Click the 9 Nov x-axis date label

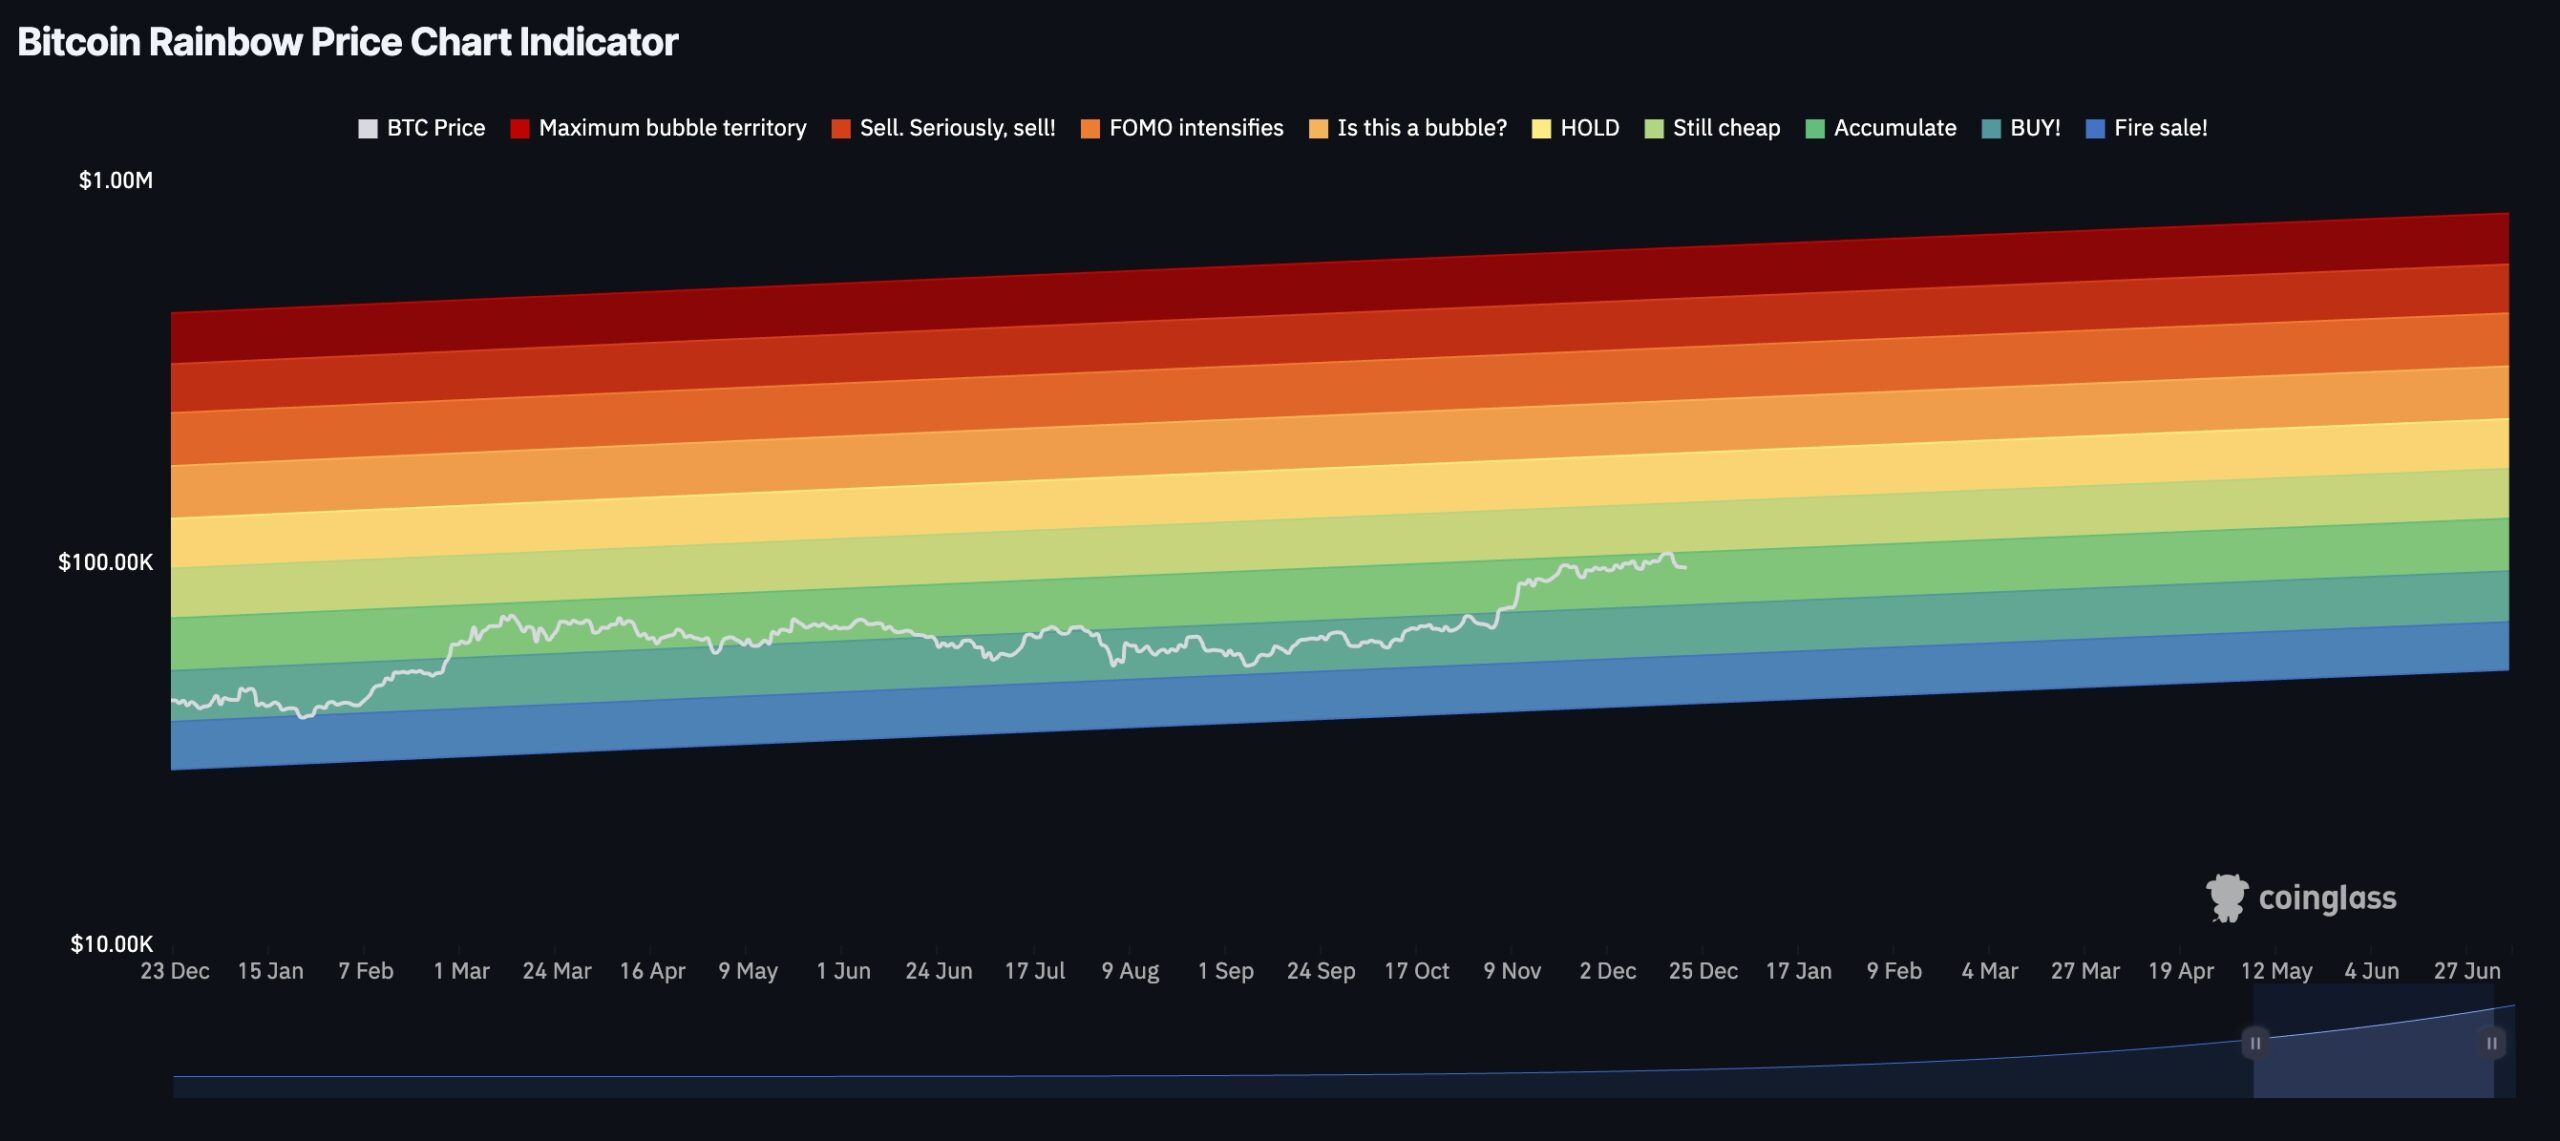(x=1513, y=971)
